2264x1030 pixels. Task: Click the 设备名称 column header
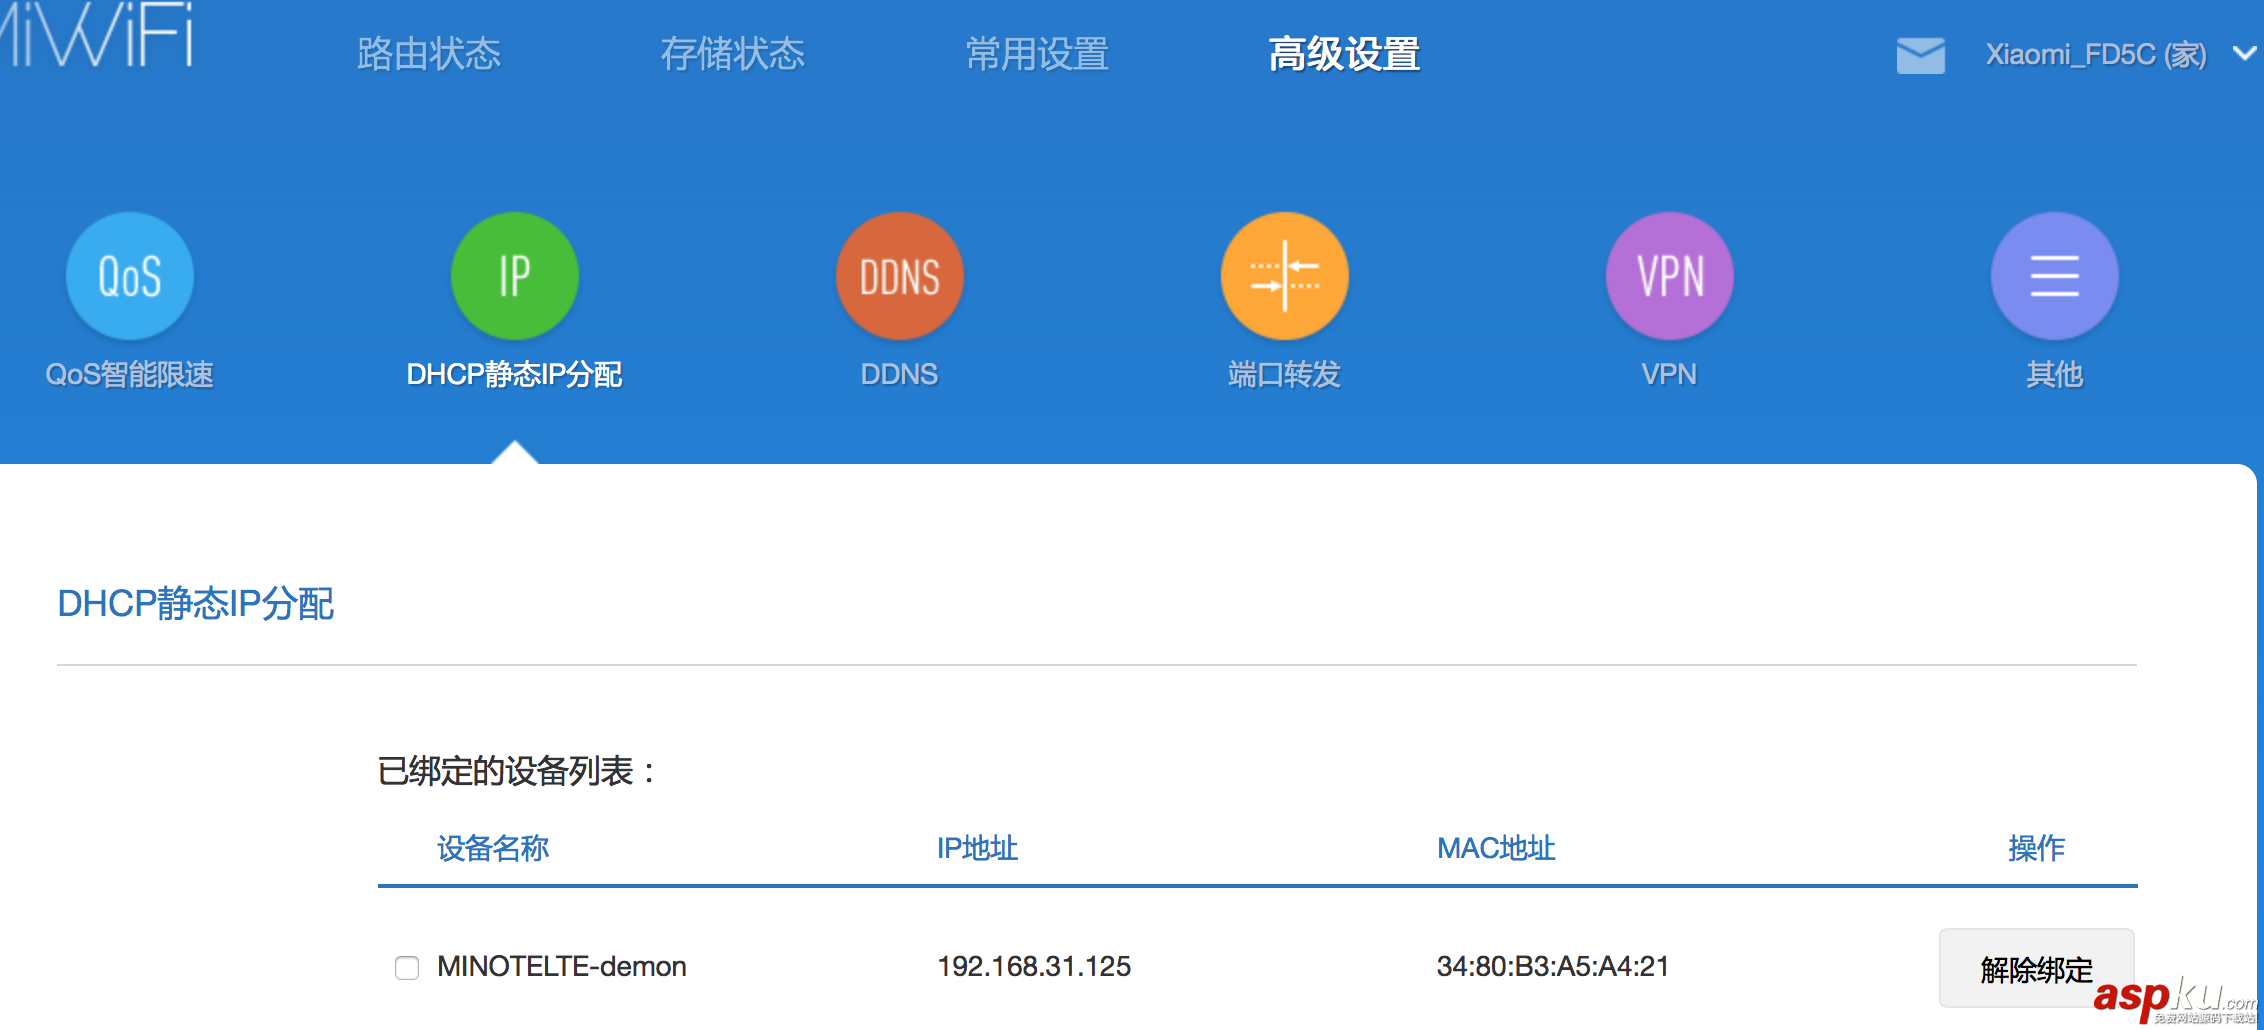493,848
